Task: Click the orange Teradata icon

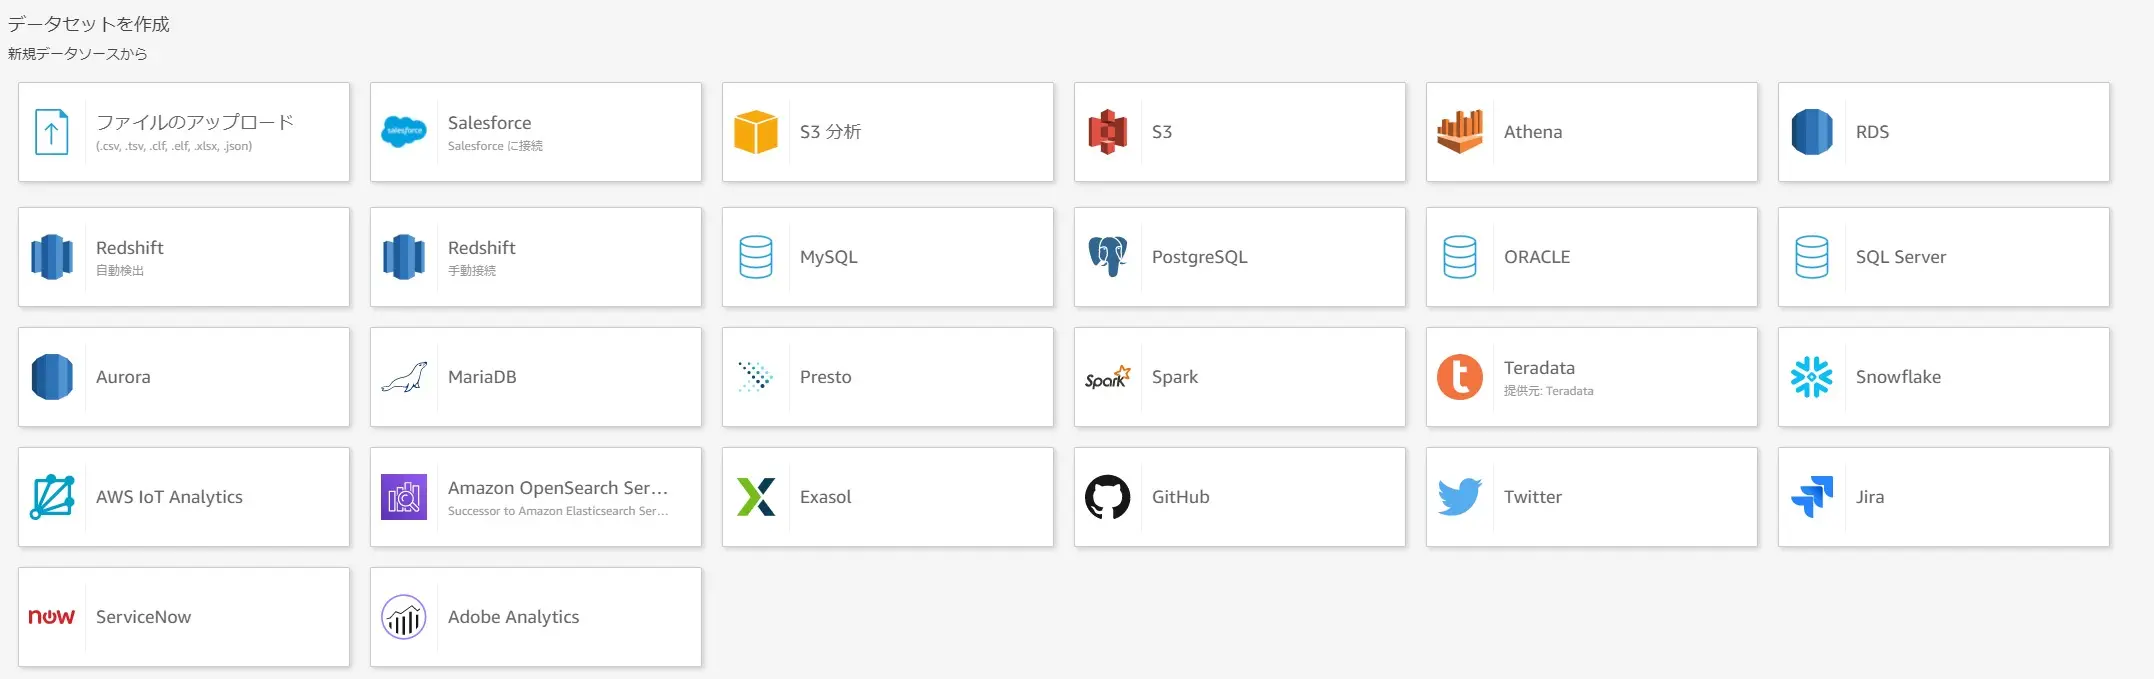Action: 1460,377
